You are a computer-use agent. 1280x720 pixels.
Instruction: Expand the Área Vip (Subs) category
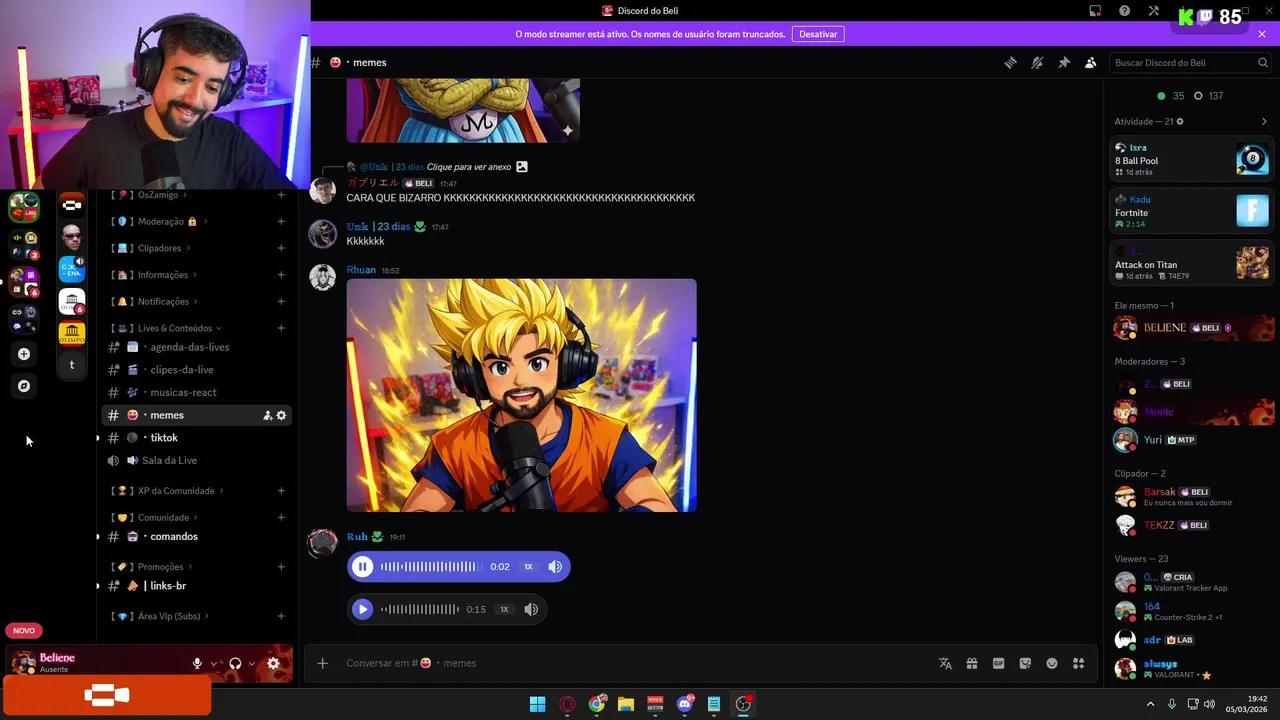point(169,616)
